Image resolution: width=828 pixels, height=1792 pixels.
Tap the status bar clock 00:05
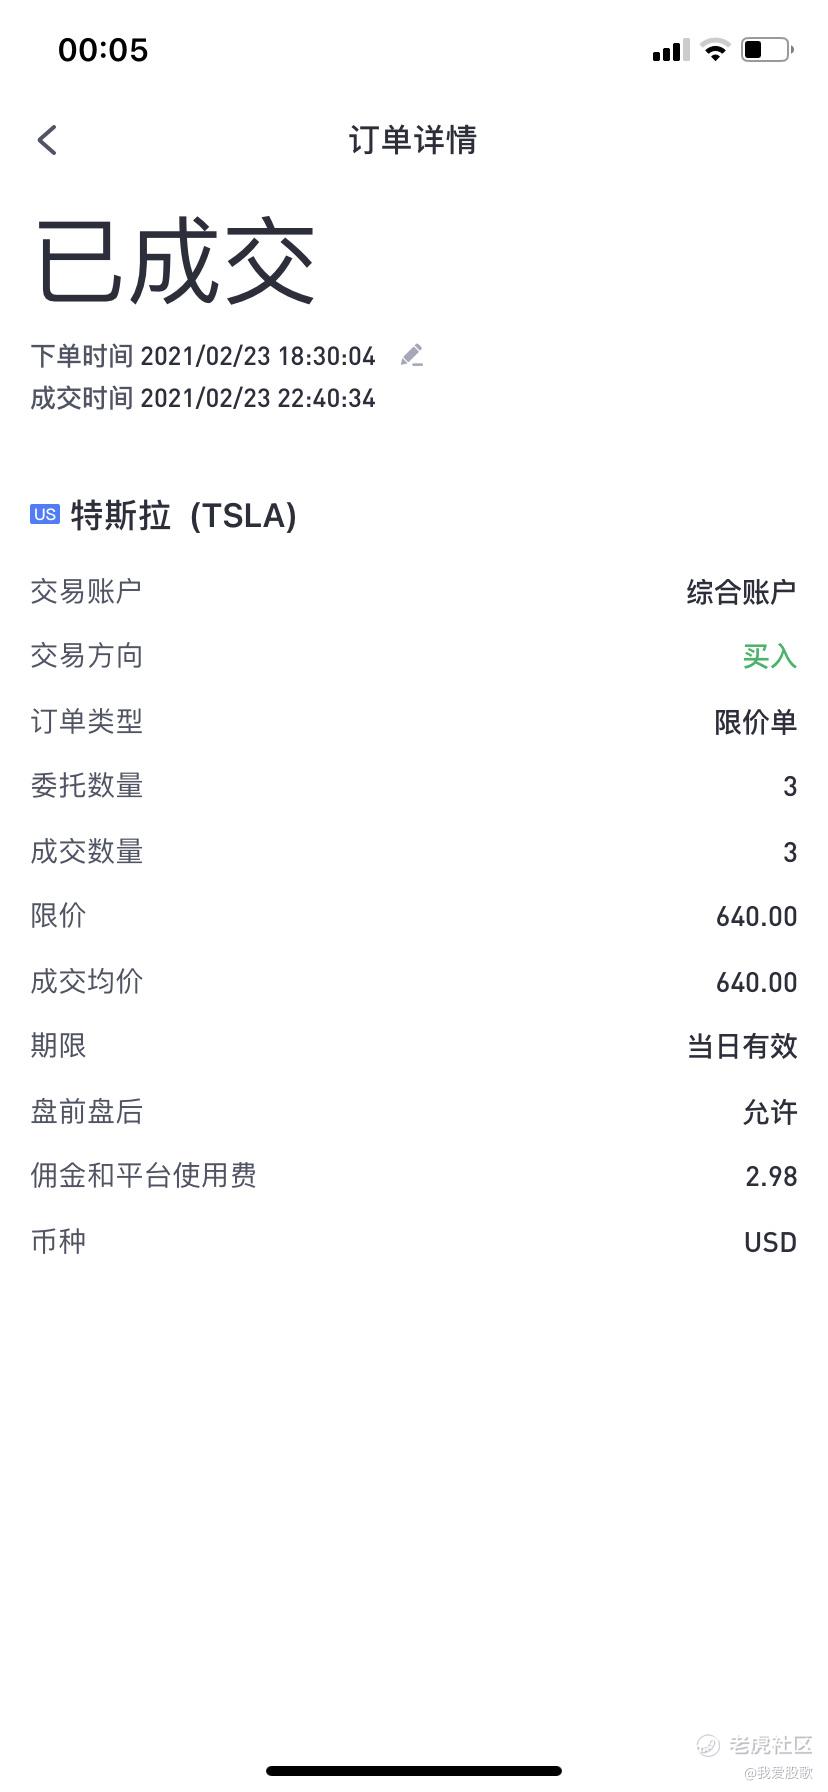coord(103,50)
